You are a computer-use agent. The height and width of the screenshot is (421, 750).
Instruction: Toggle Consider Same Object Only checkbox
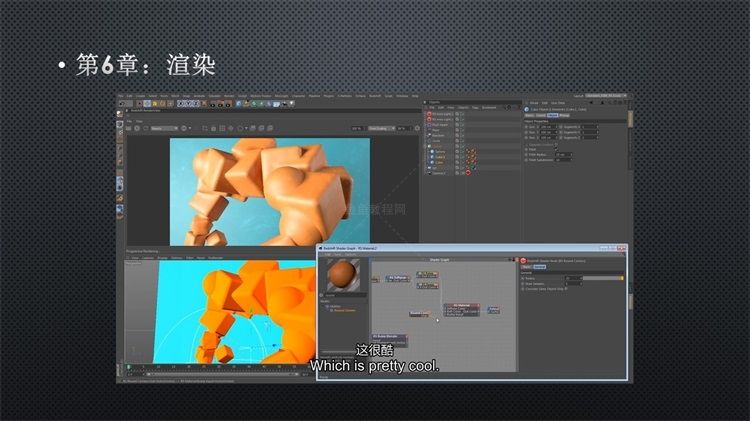pos(566,289)
